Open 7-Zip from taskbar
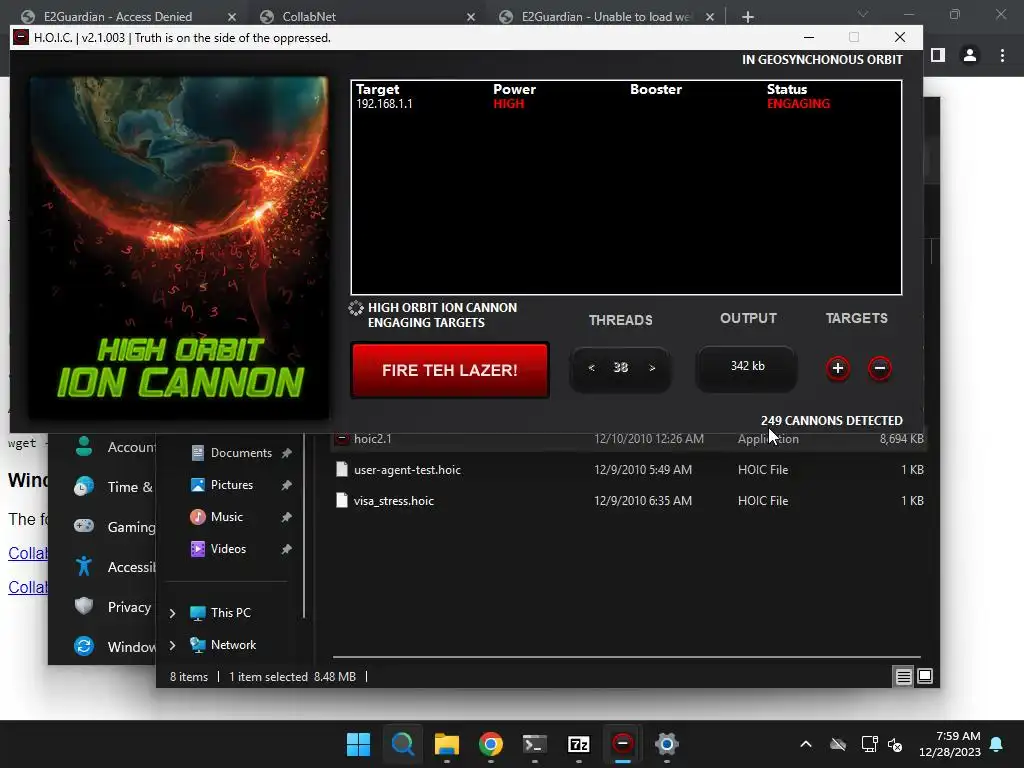The height and width of the screenshot is (768, 1024). click(x=579, y=744)
